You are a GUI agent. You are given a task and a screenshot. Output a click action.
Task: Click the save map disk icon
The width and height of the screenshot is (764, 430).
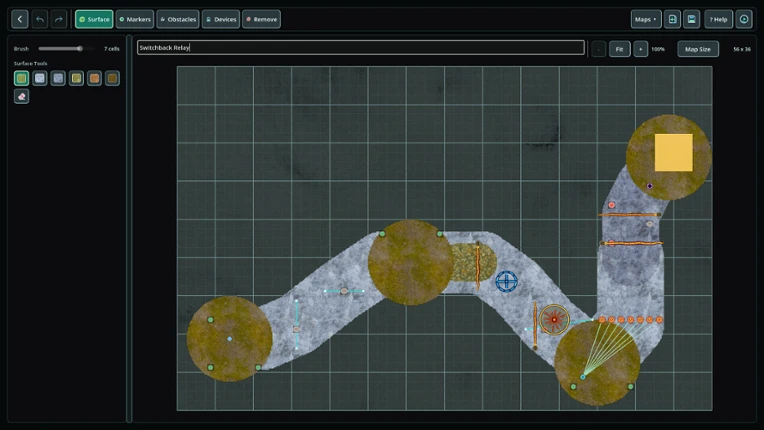[691, 19]
